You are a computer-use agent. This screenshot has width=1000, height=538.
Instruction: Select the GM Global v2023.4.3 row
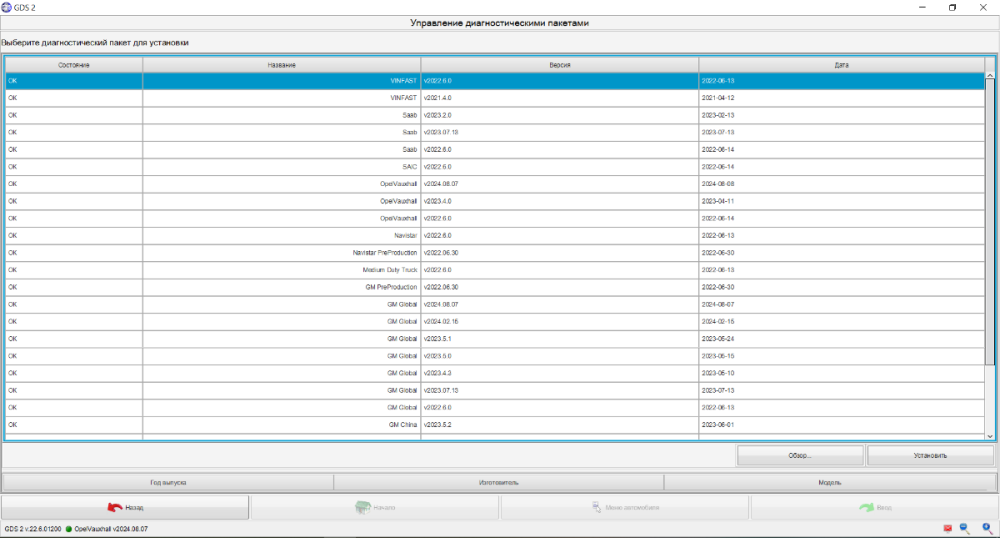coord(495,374)
